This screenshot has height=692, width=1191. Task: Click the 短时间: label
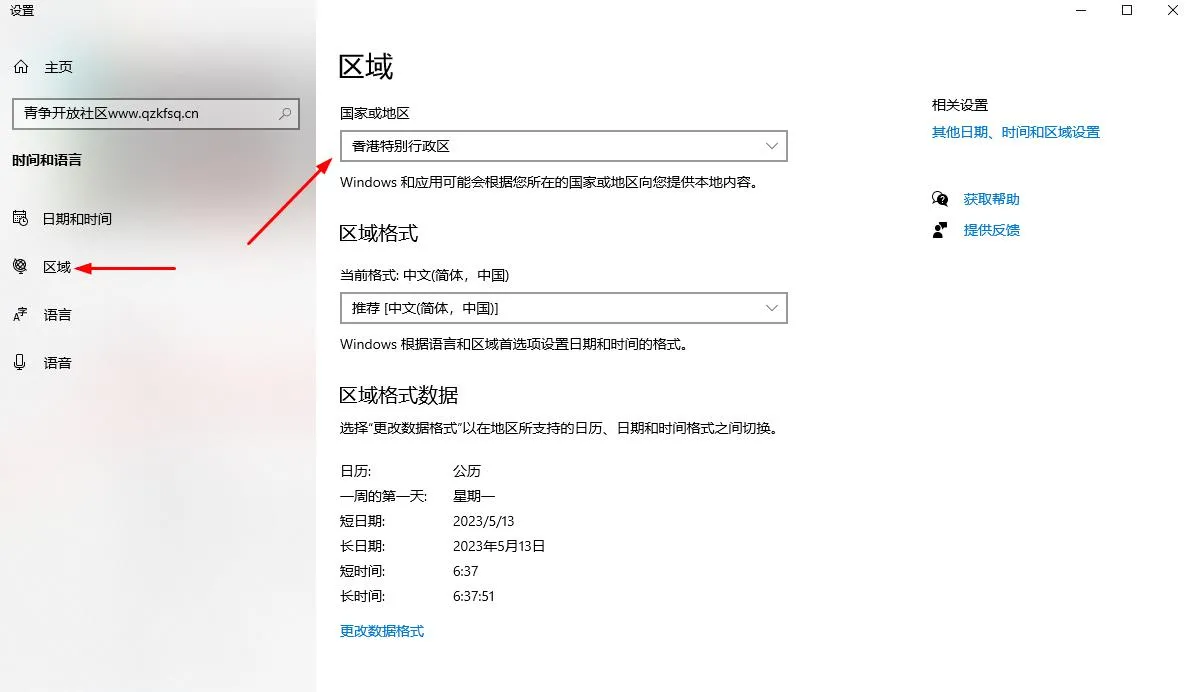click(362, 571)
